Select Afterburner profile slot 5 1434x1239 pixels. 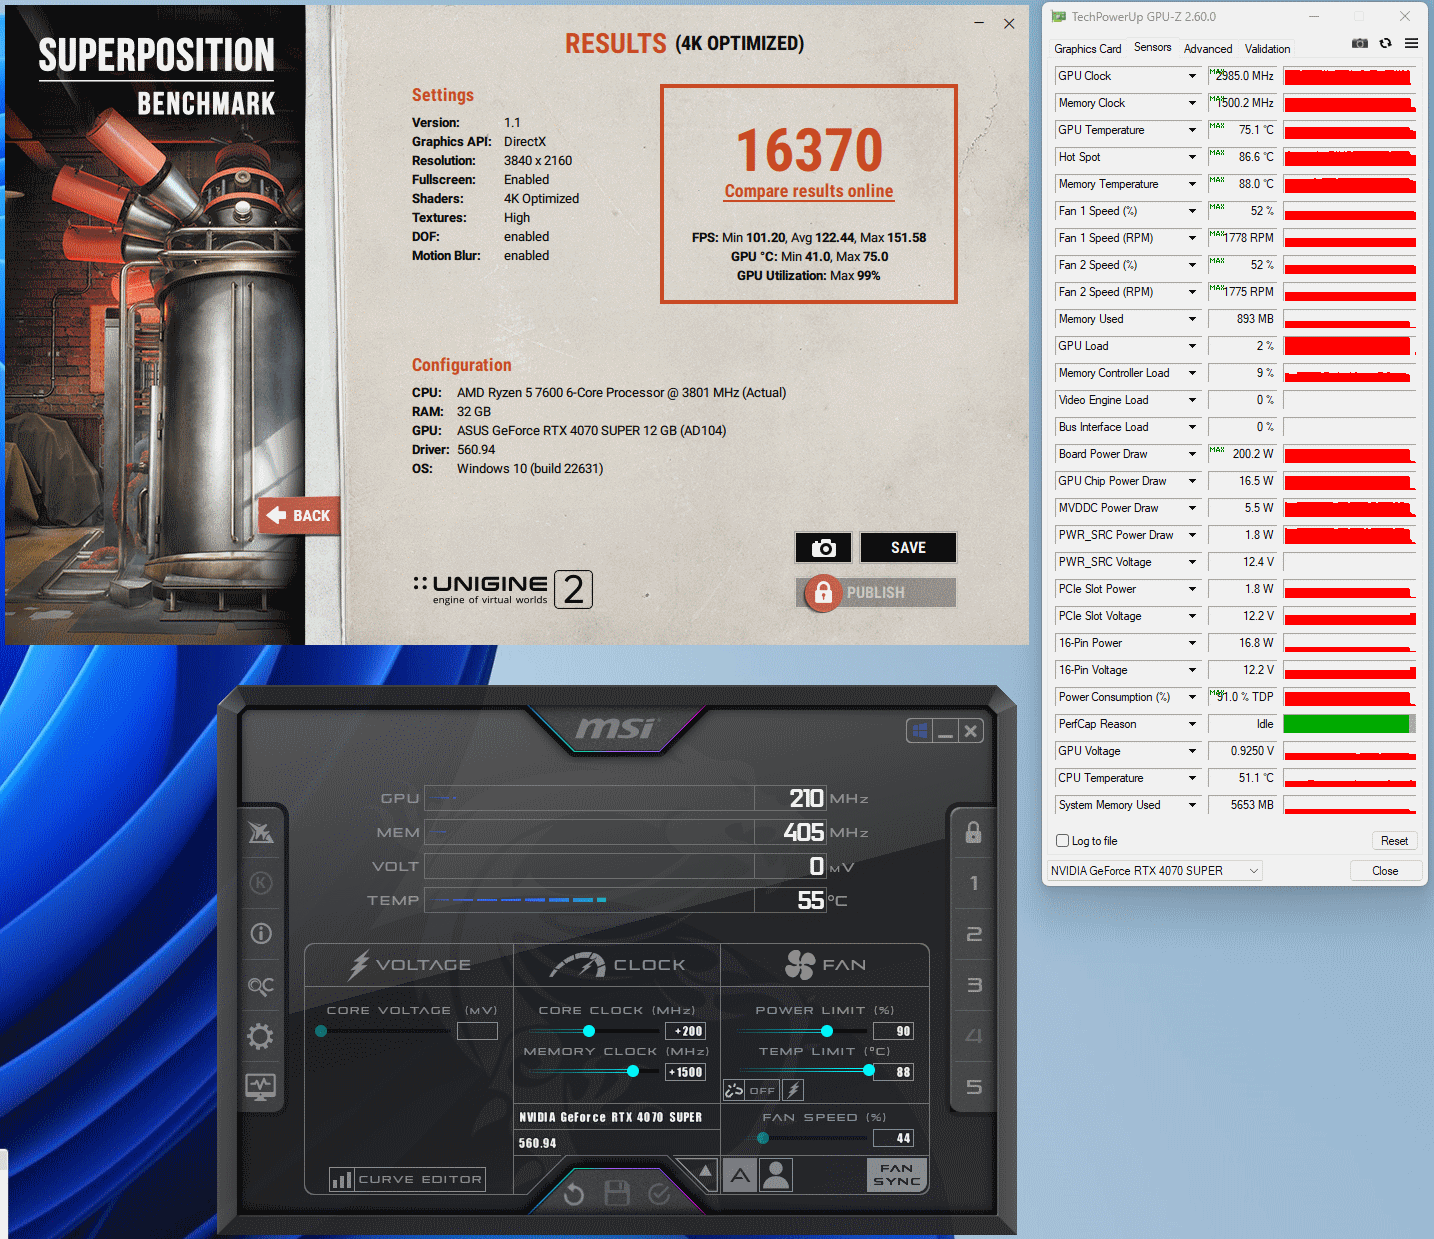tap(974, 1087)
